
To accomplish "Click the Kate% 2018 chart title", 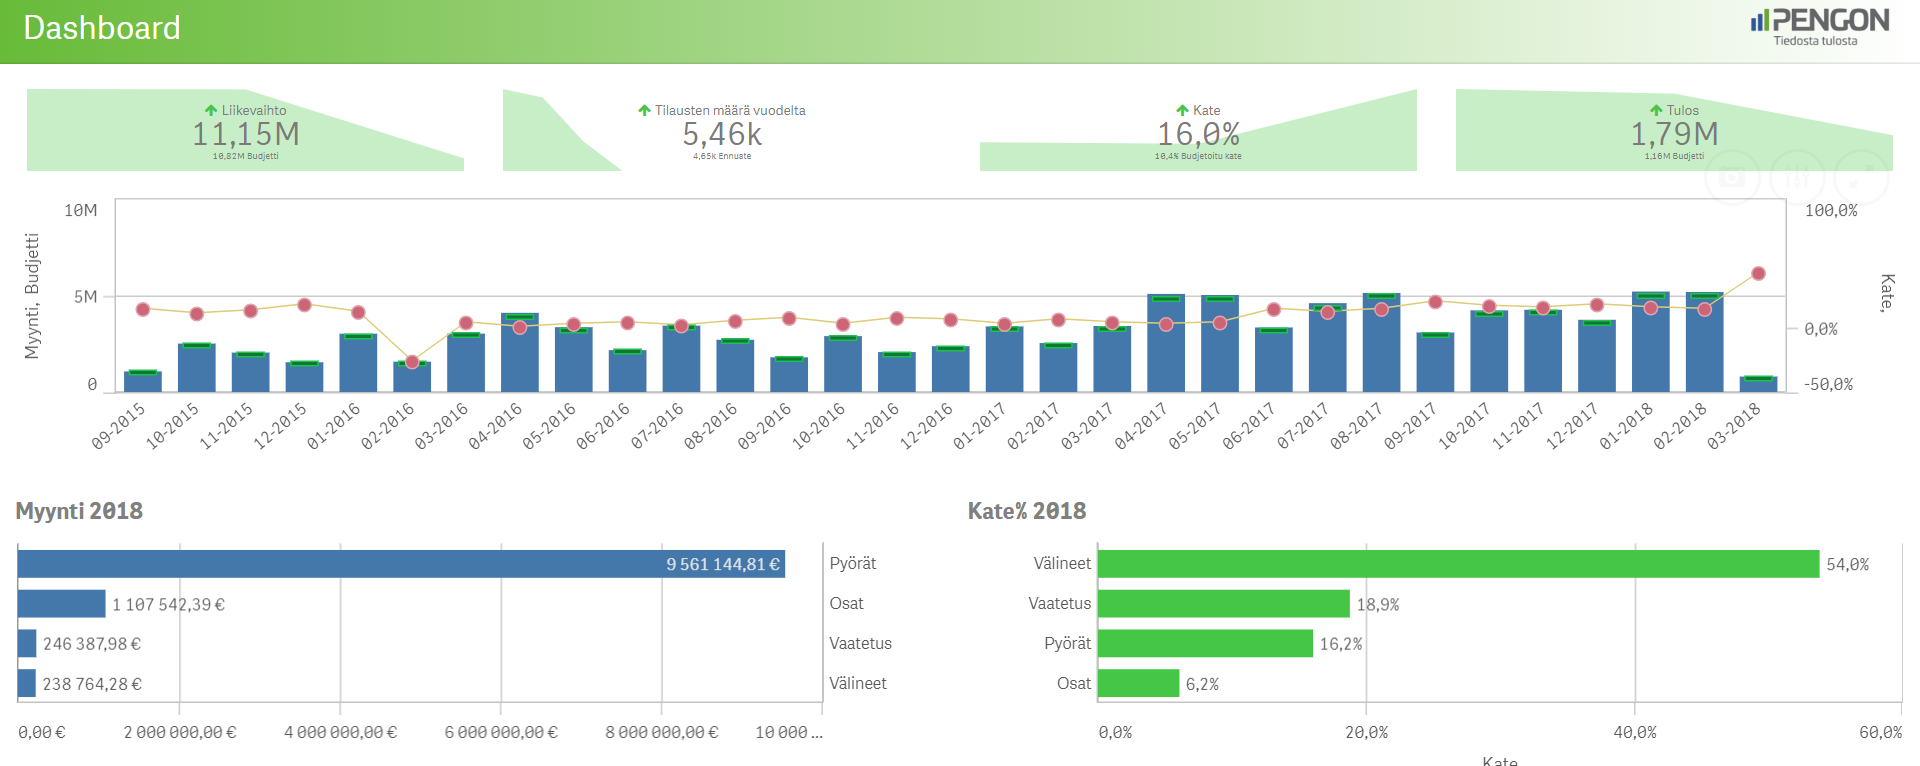I will [1026, 511].
